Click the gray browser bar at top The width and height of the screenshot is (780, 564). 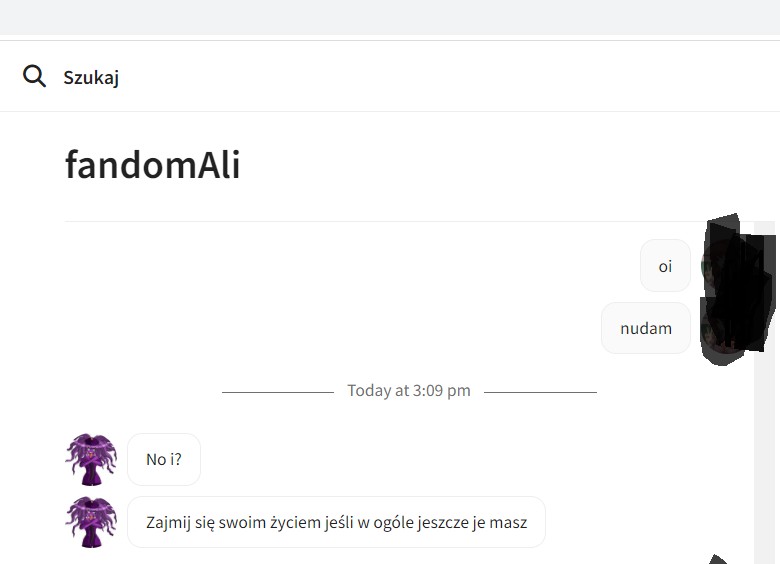390,17
